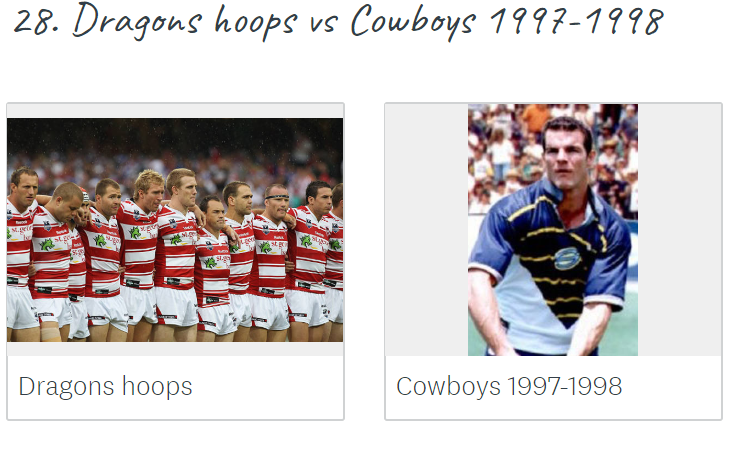
Task: Click the white space right of 'Cowboys 1997-1998' text
Action: tap(671, 387)
